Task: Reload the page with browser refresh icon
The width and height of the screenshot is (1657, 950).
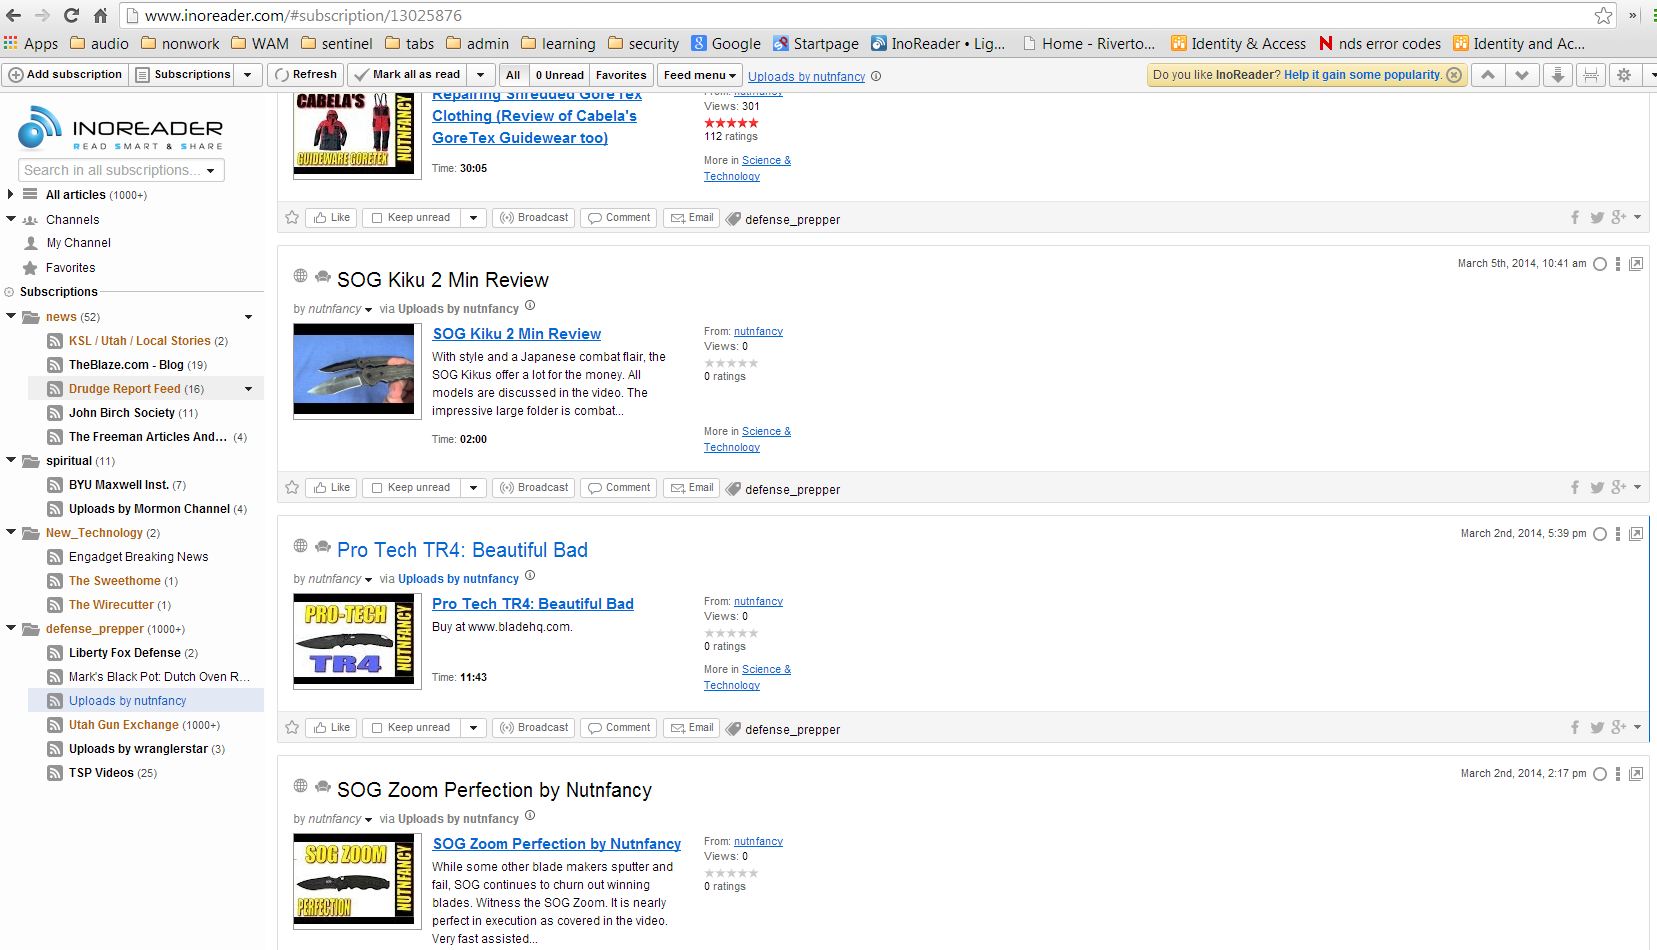Action: point(71,16)
